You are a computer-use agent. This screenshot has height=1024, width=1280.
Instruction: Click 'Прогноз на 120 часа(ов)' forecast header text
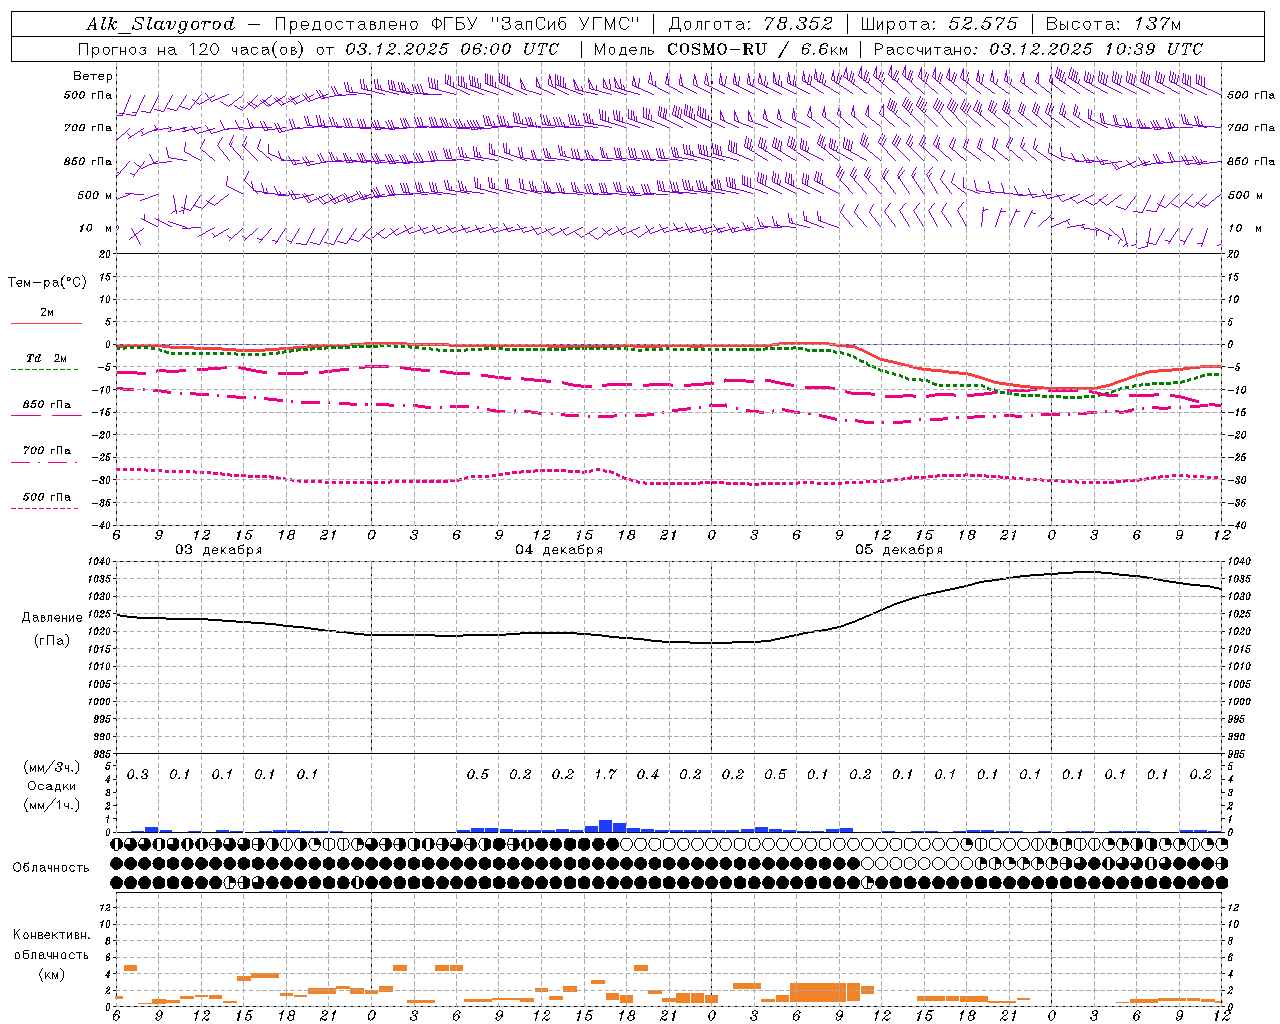[x=193, y=49]
